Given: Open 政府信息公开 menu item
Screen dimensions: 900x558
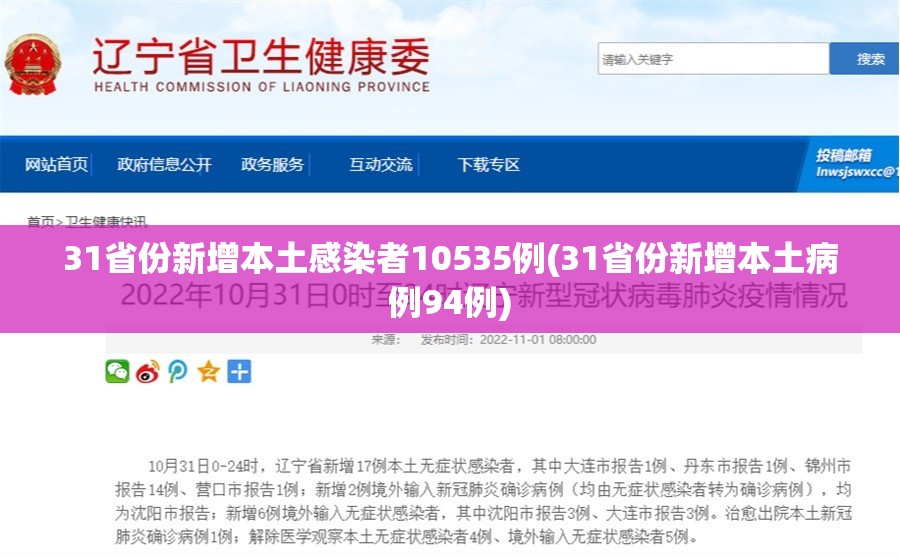Looking at the screenshot, I should pyautogui.click(x=164, y=165).
